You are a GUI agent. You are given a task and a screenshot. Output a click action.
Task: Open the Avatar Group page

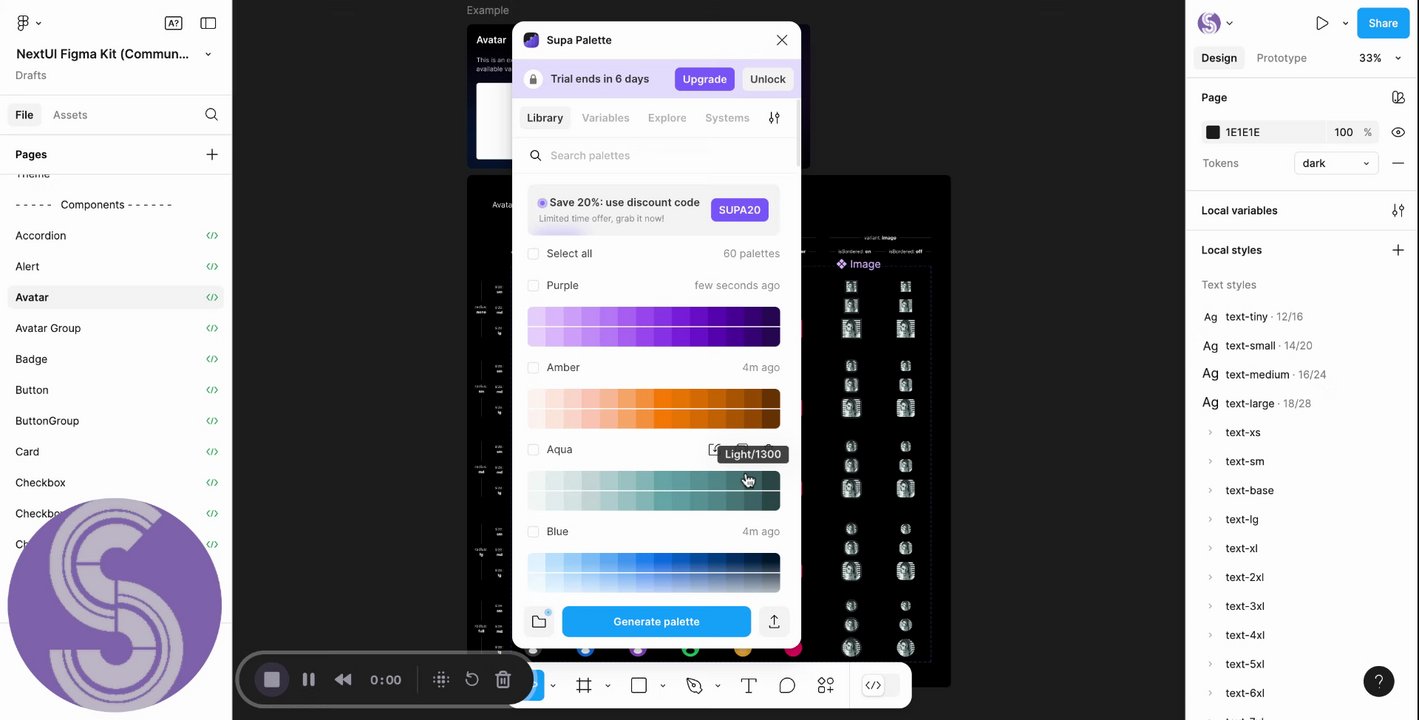48,328
